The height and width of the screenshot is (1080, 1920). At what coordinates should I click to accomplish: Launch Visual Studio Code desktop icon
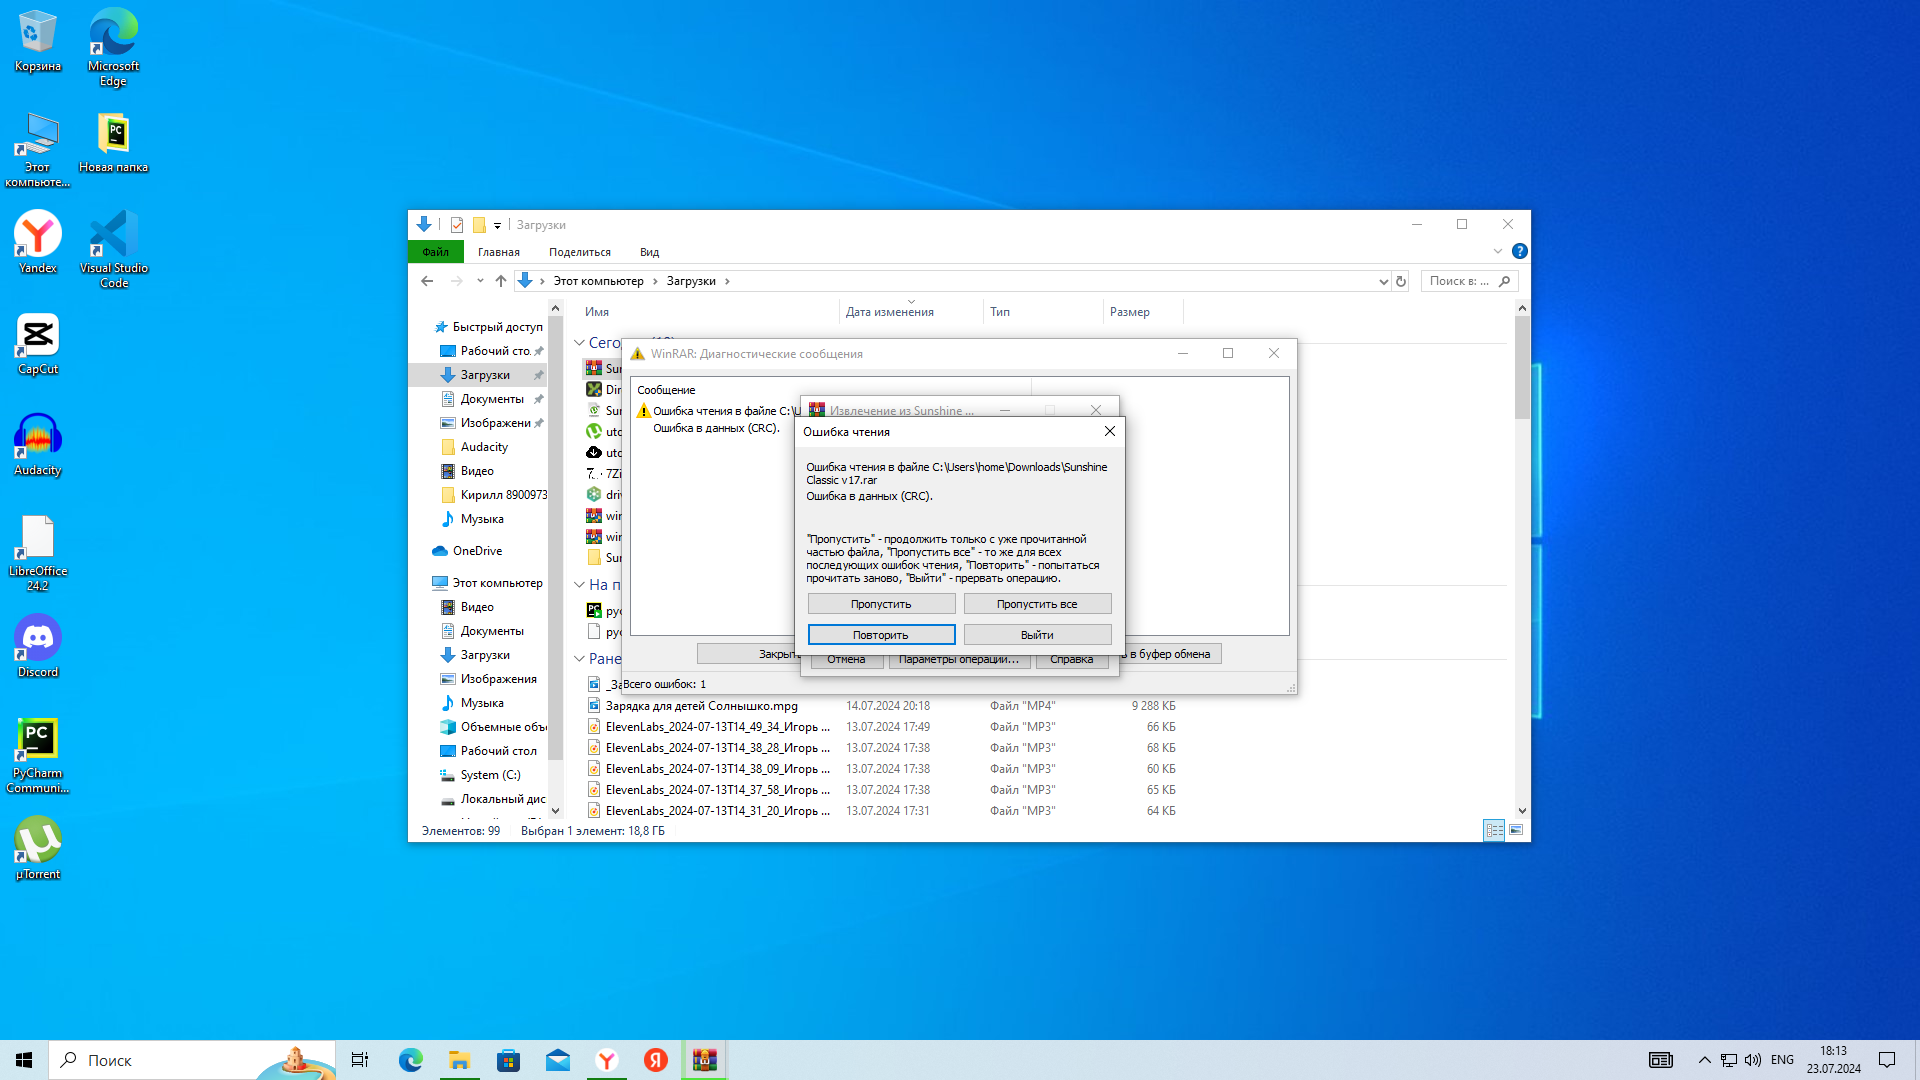point(113,250)
